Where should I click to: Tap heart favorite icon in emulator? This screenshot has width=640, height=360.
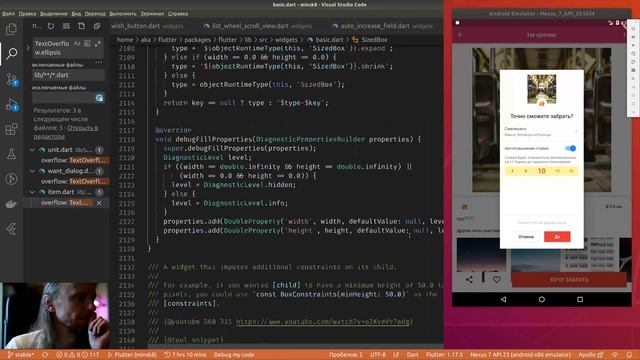pyautogui.click(x=497, y=280)
